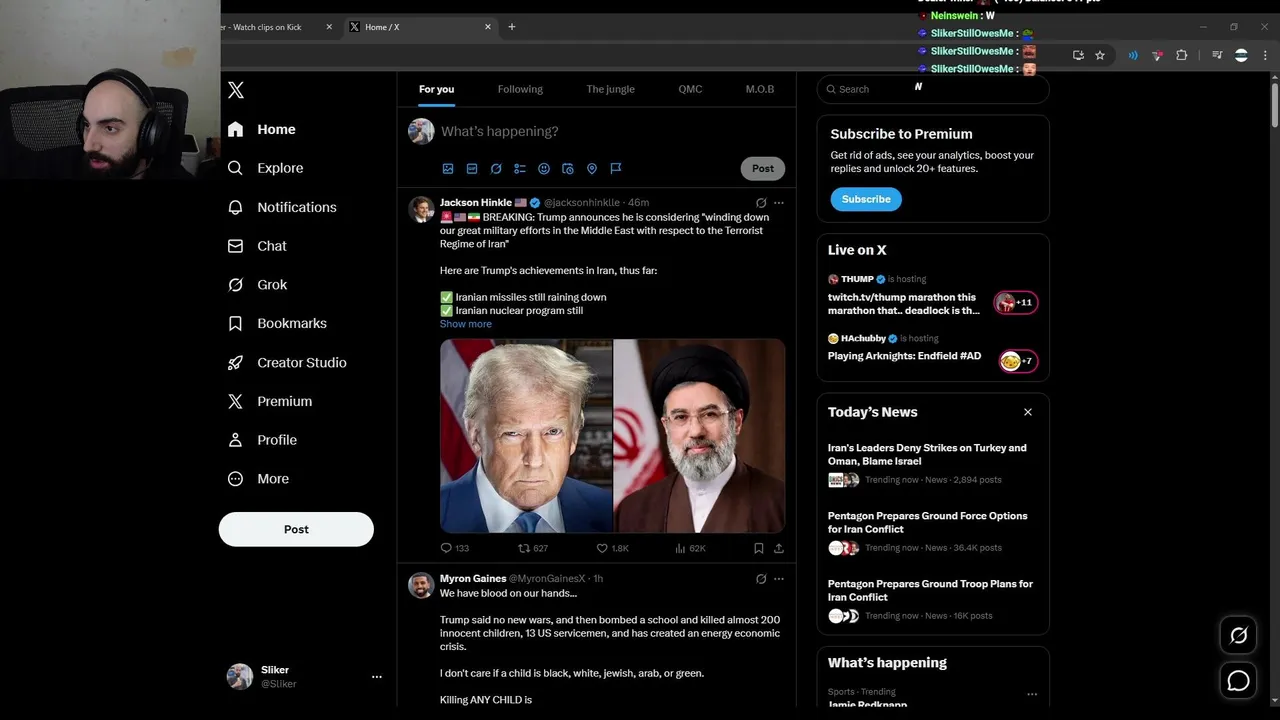Screen dimensions: 1280x720
Task: Like Jackson Hinkle post
Action: click(612, 548)
